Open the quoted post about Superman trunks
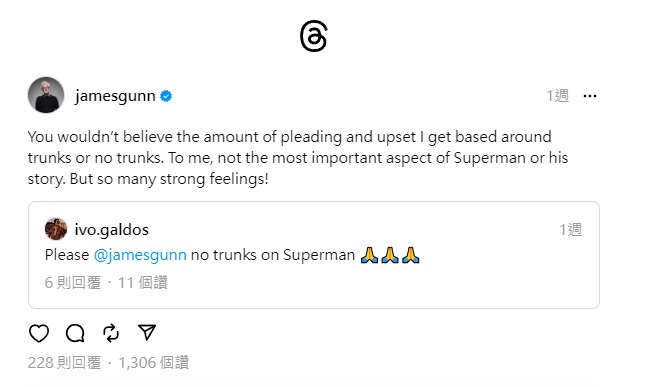The height and width of the screenshot is (387, 648). pyautogui.click(x=314, y=255)
